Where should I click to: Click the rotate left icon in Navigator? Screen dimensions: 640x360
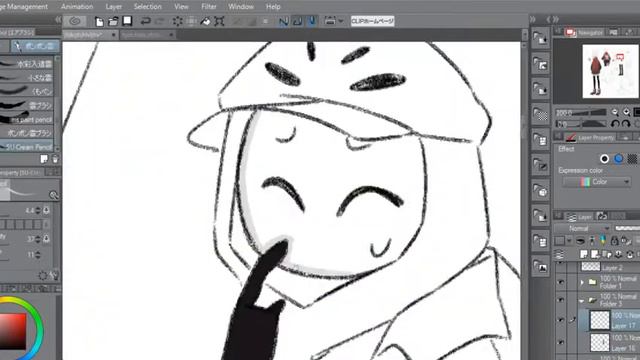(615, 123)
